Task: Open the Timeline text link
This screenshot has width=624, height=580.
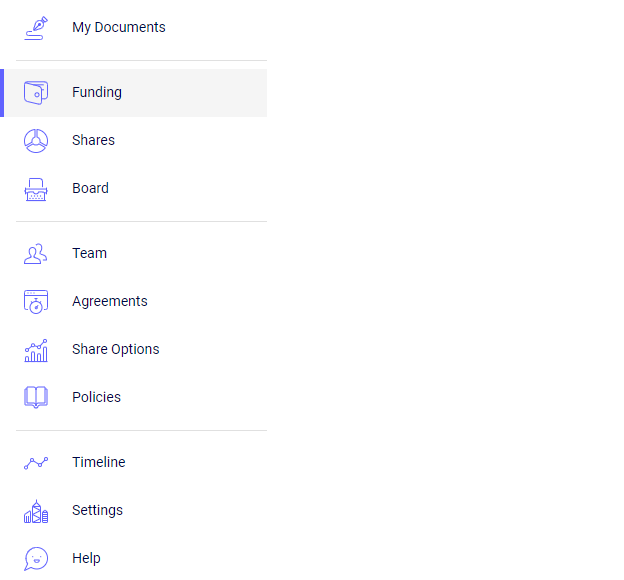Action: (x=99, y=463)
